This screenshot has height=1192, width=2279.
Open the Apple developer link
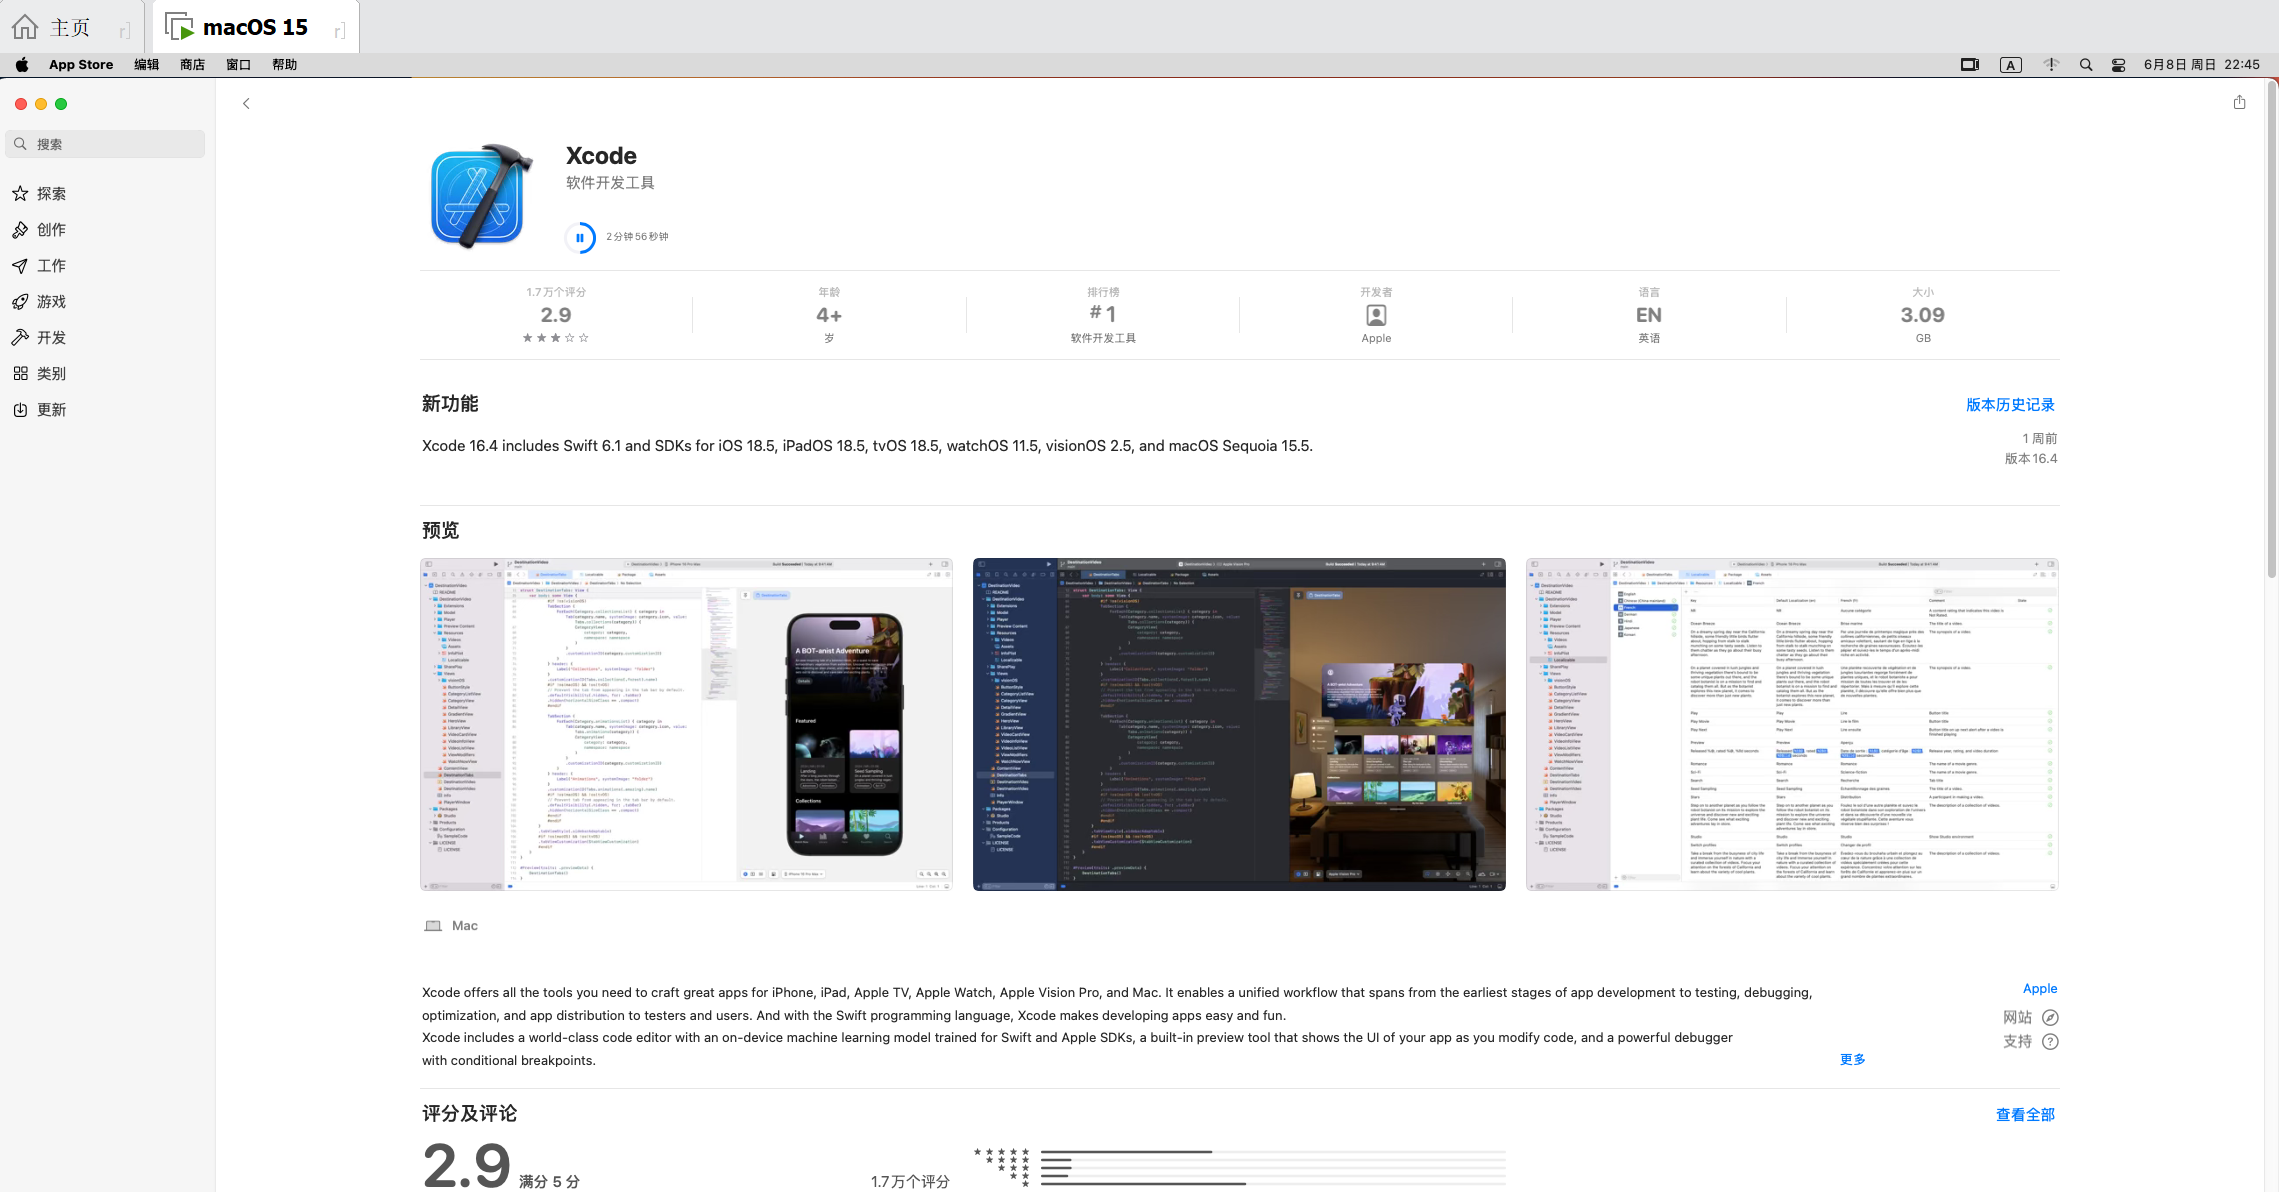(2039, 988)
